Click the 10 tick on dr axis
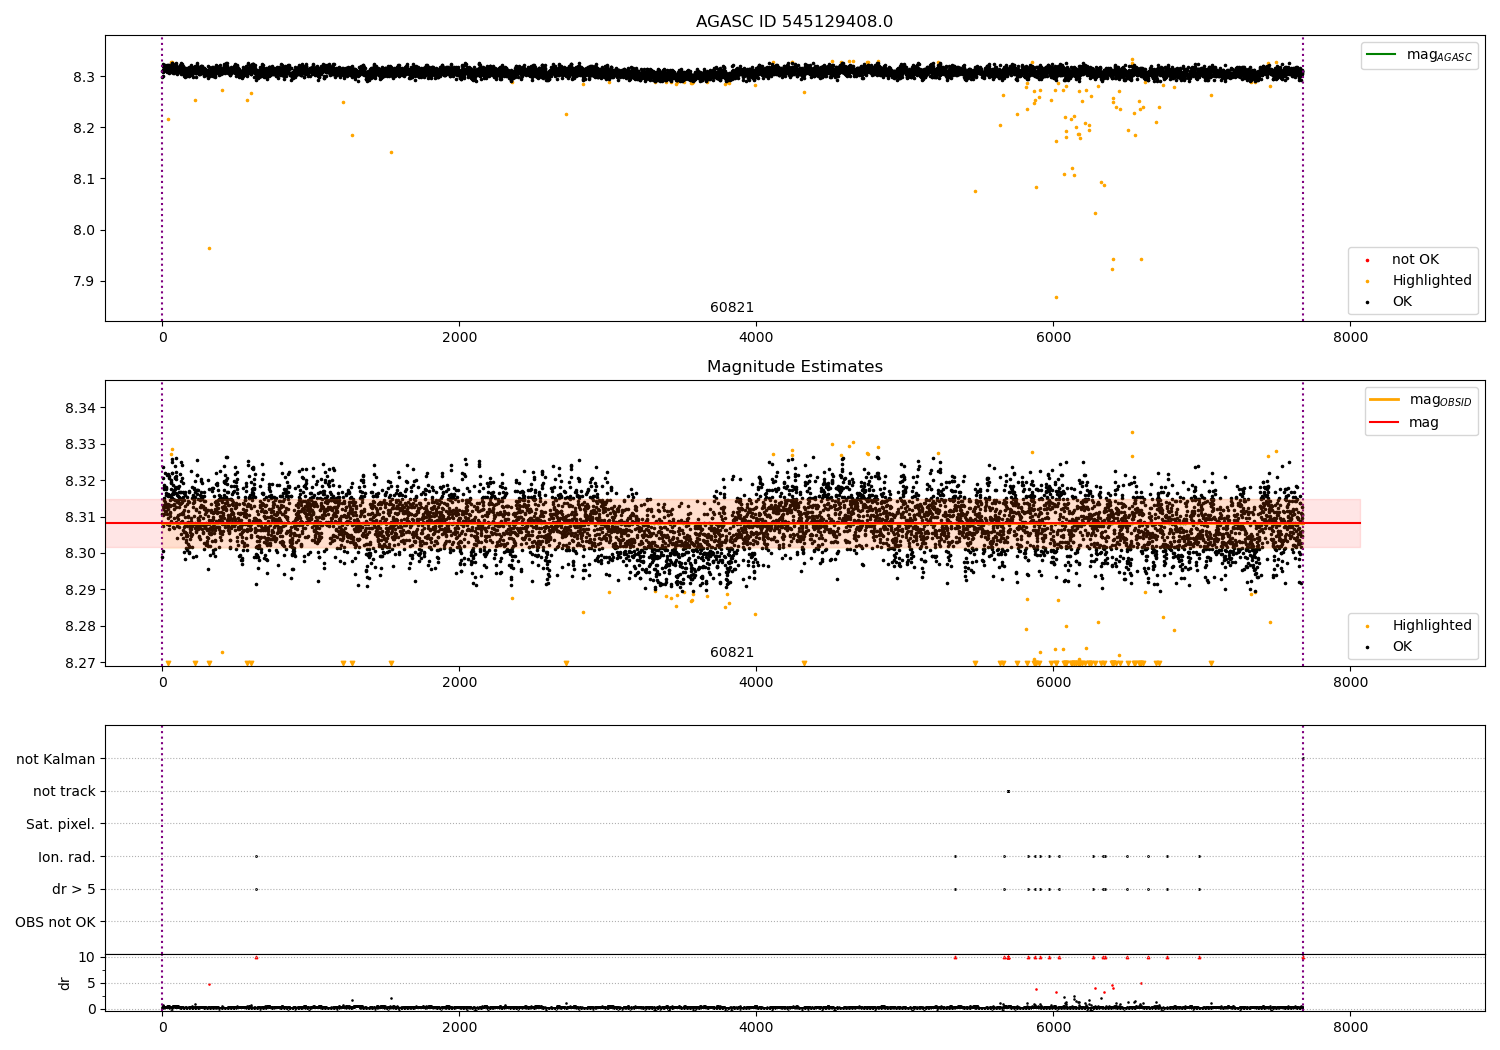The image size is (1500, 1050). 87,957
